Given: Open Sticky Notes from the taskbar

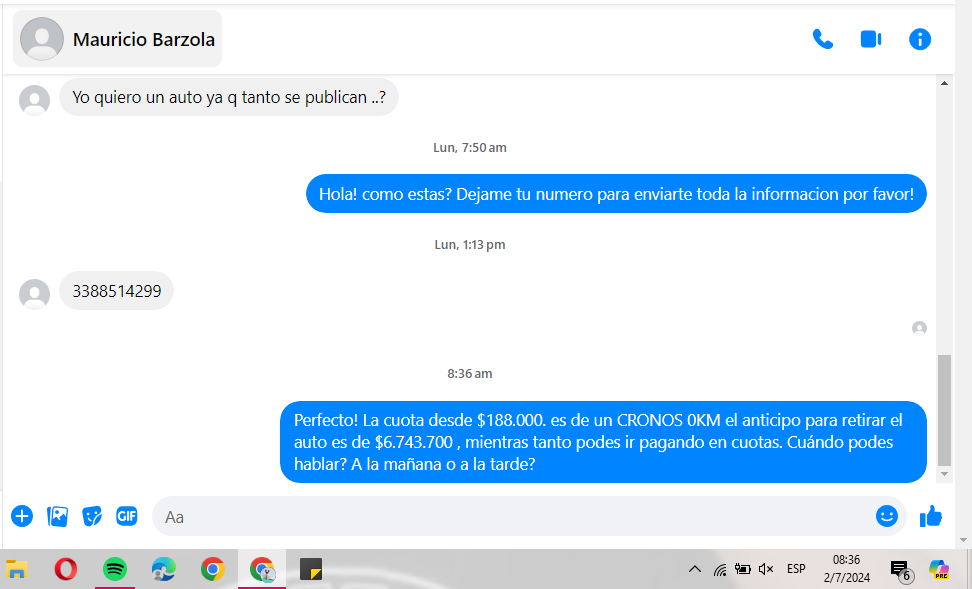Looking at the screenshot, I should click(x=311, y=569).
